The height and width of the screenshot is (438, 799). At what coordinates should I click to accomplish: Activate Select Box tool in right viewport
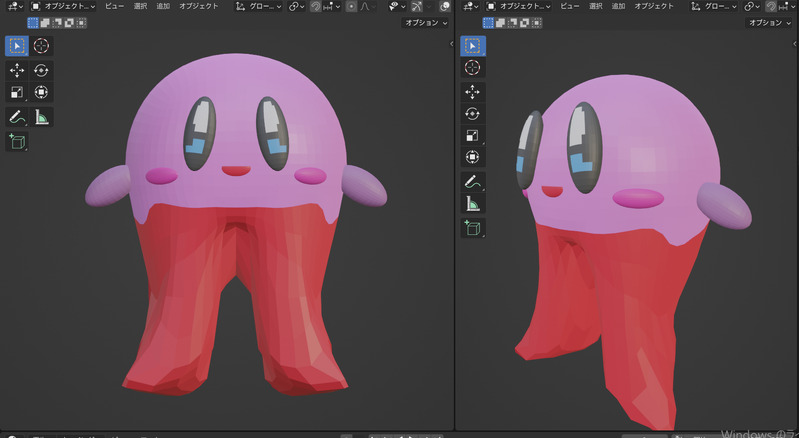click(x=473, y=46)
